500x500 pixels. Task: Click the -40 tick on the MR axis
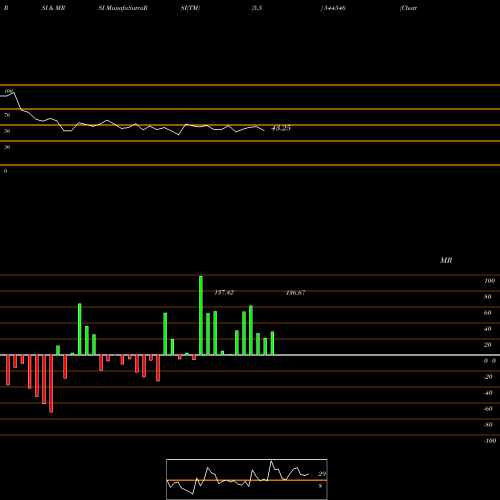click(x=488, y=393)
